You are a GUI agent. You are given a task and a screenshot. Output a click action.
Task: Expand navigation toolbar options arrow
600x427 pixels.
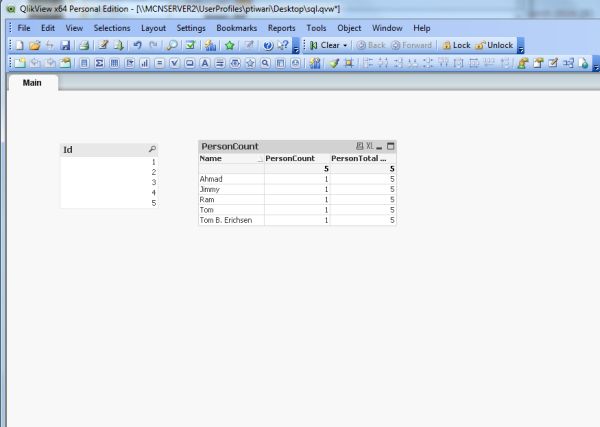[520, 46]
